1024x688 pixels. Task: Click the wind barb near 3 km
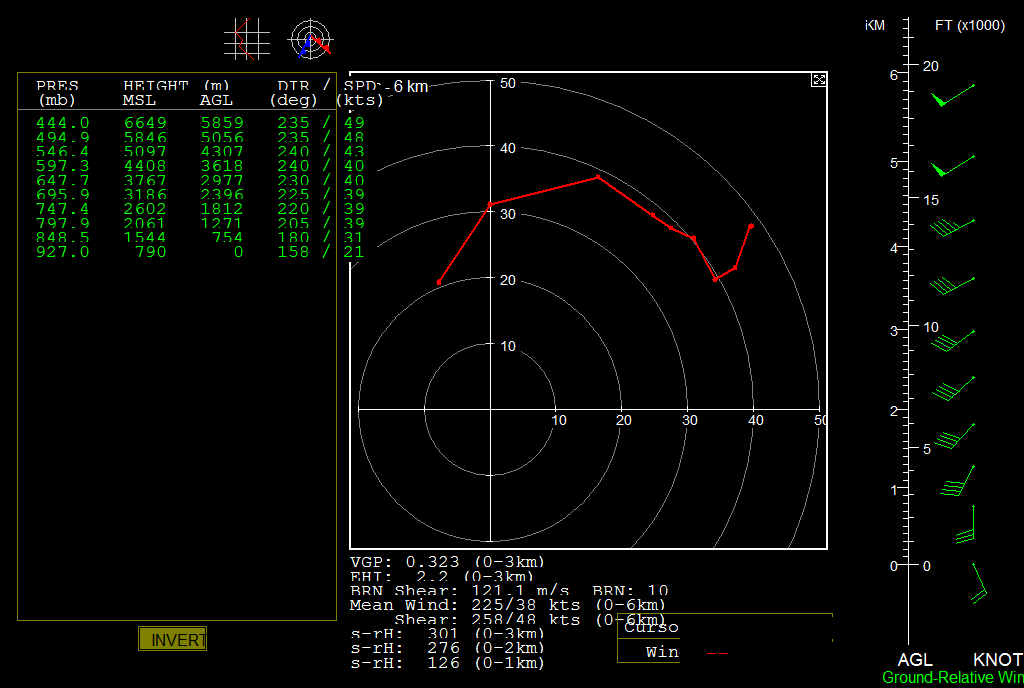[953, 341]
